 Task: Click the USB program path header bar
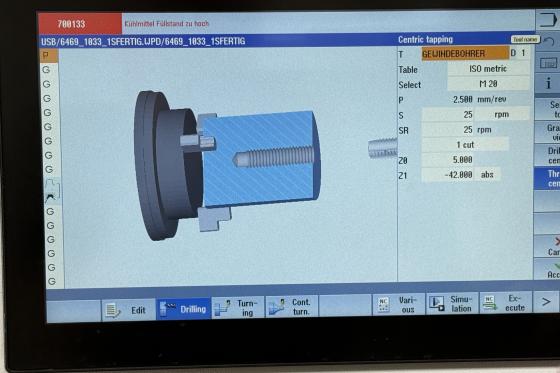pyautogui.click(x=217, y=41)
